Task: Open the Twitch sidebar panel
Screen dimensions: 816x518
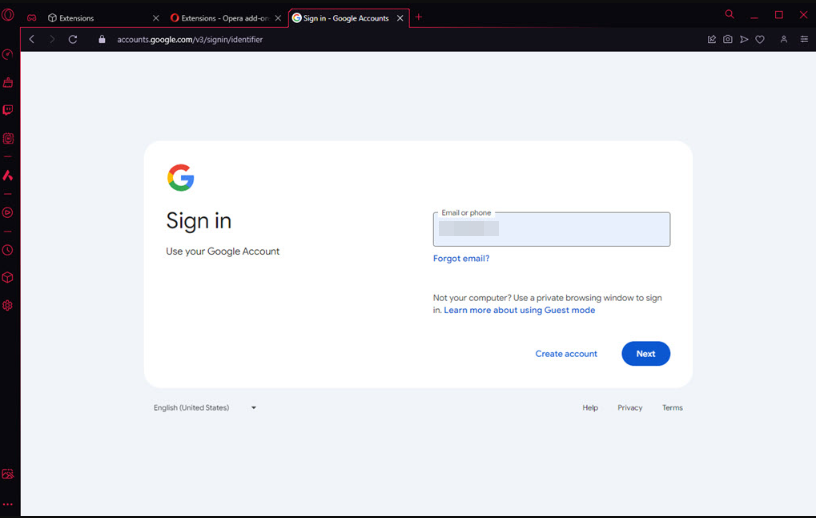Action: pos(8,110)
